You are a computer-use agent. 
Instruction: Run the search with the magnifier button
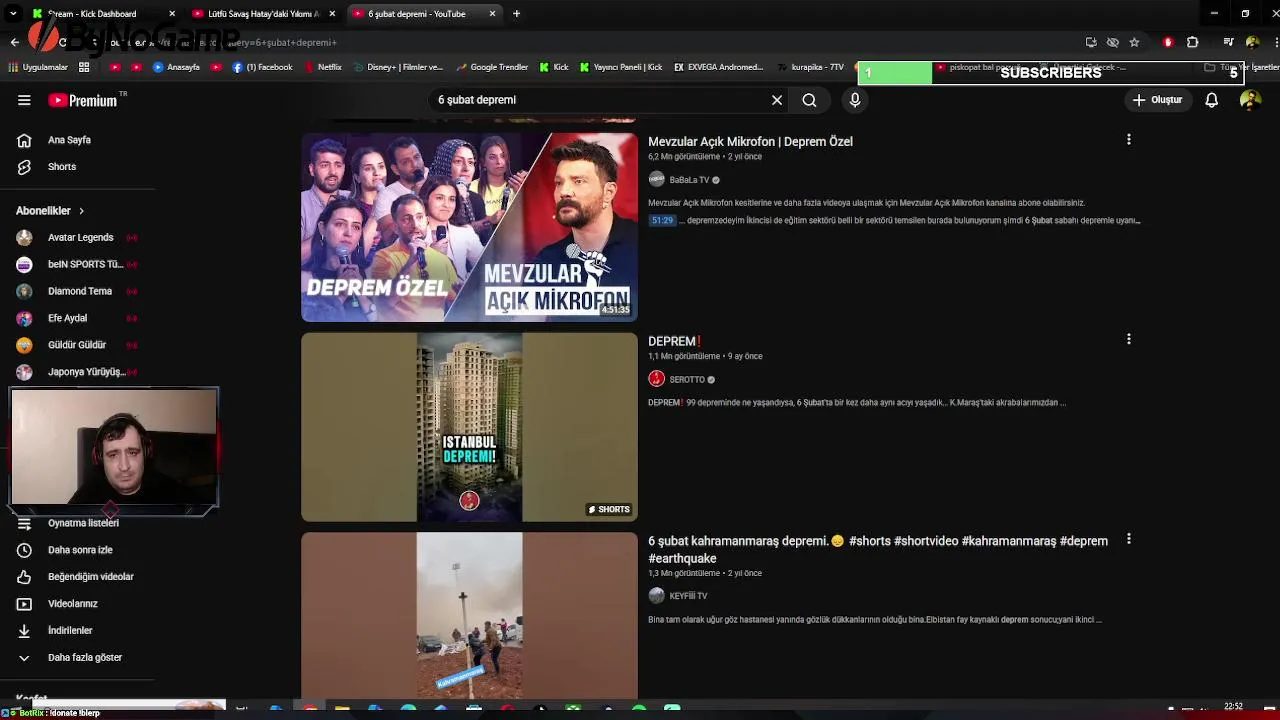(809, 100)
